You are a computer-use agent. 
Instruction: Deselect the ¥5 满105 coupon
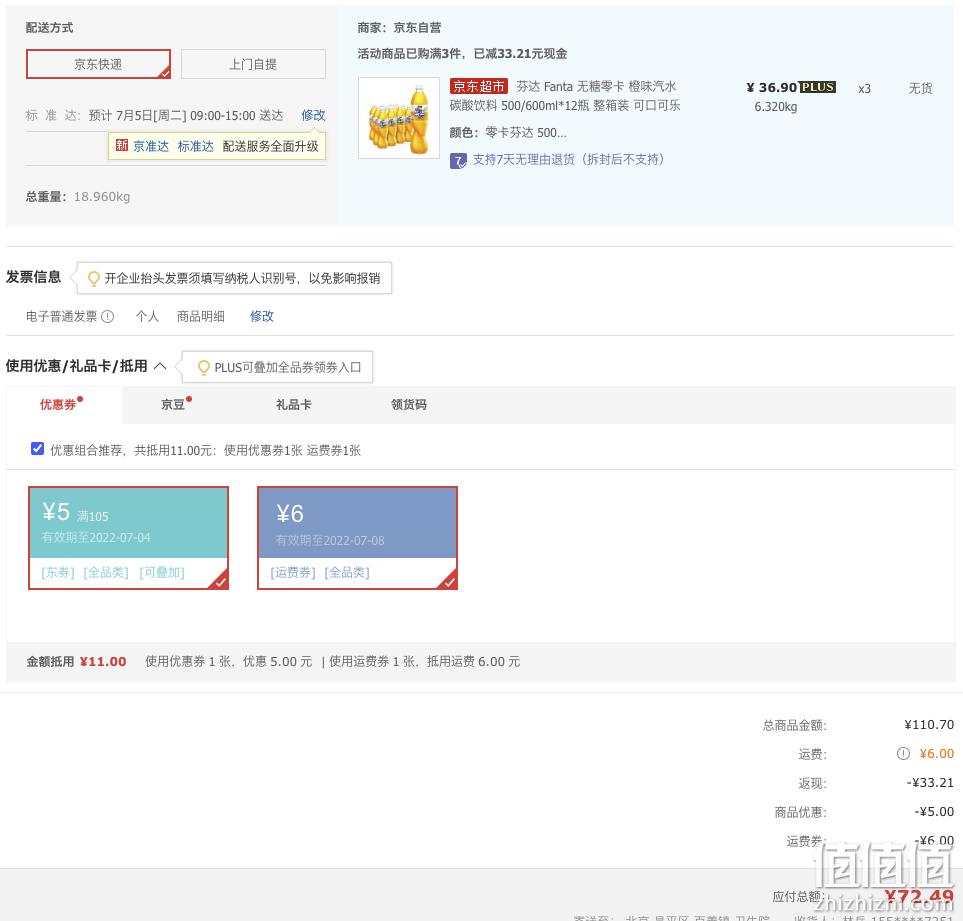point(128,538)
